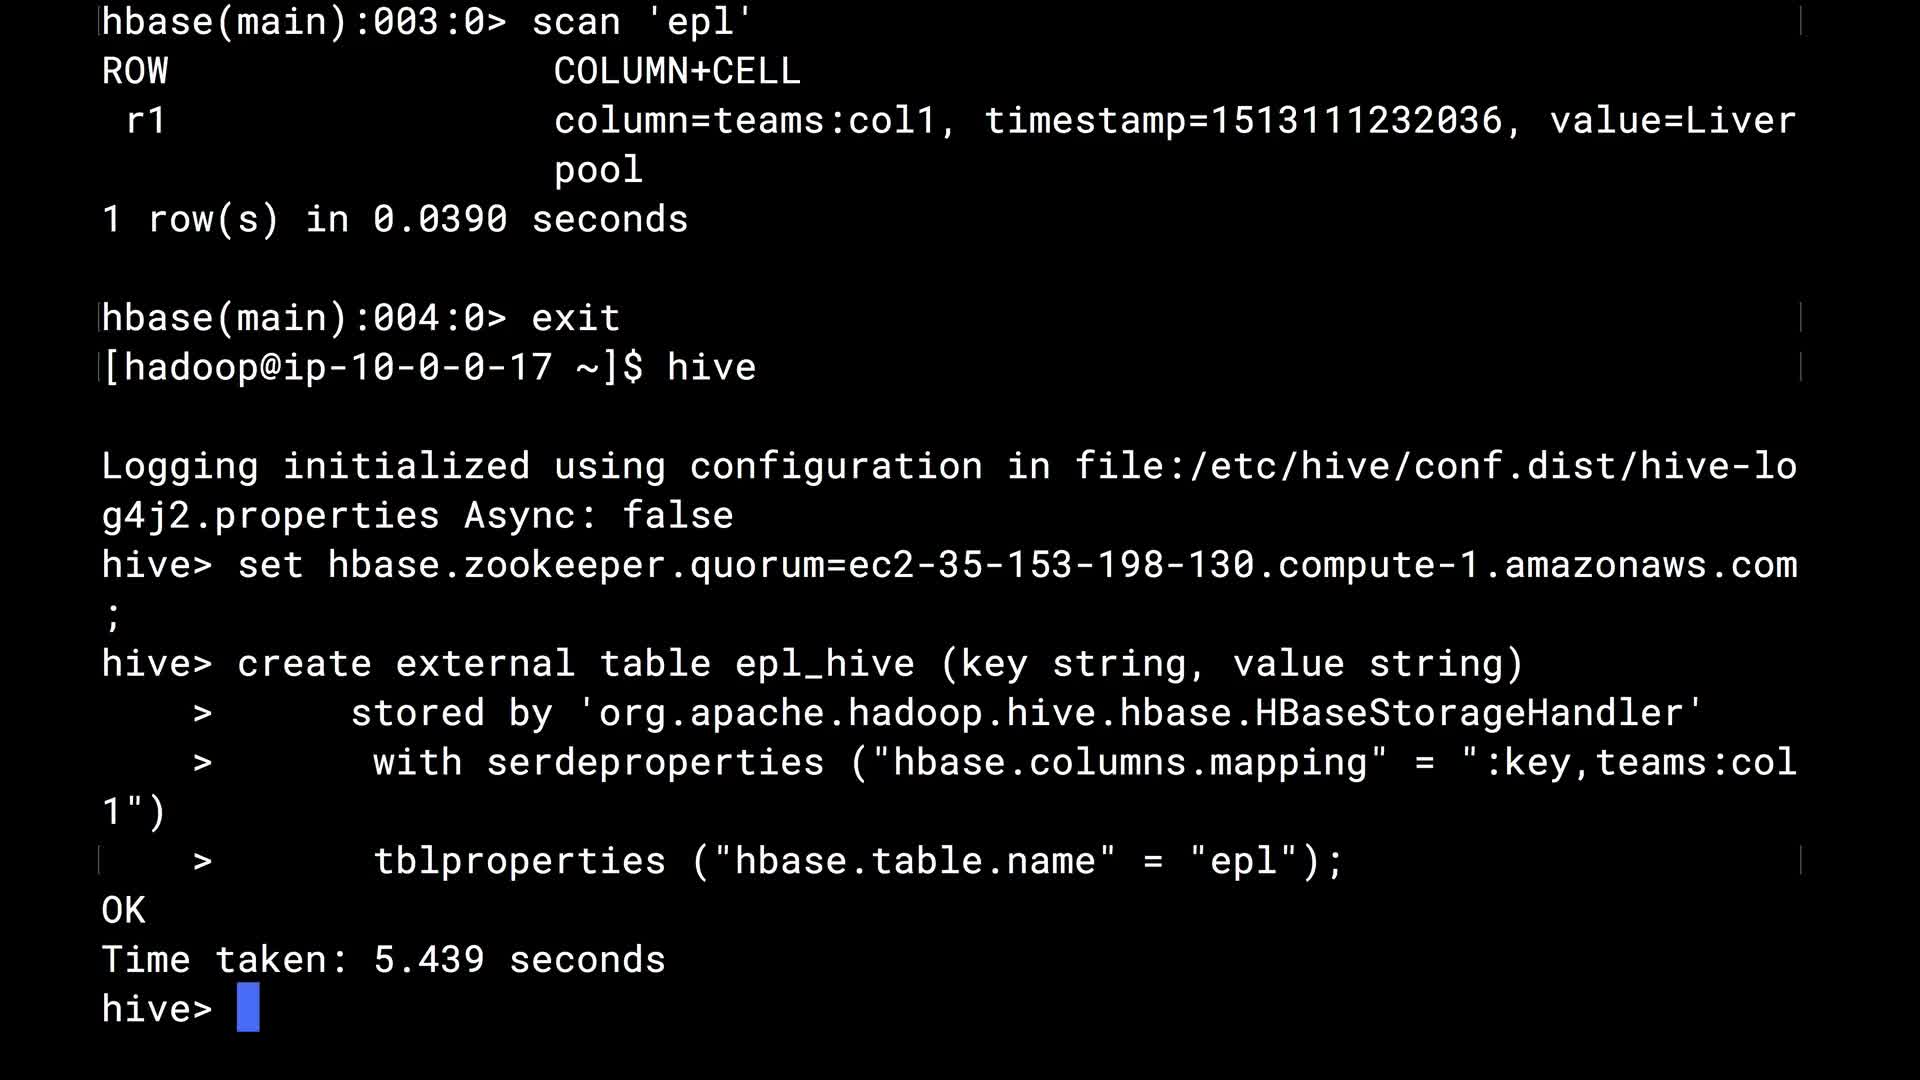Viewport: 1920px width, 1080px height.
Task: Click the 'exit' command in hbase shell
Action: coord(575,318)
